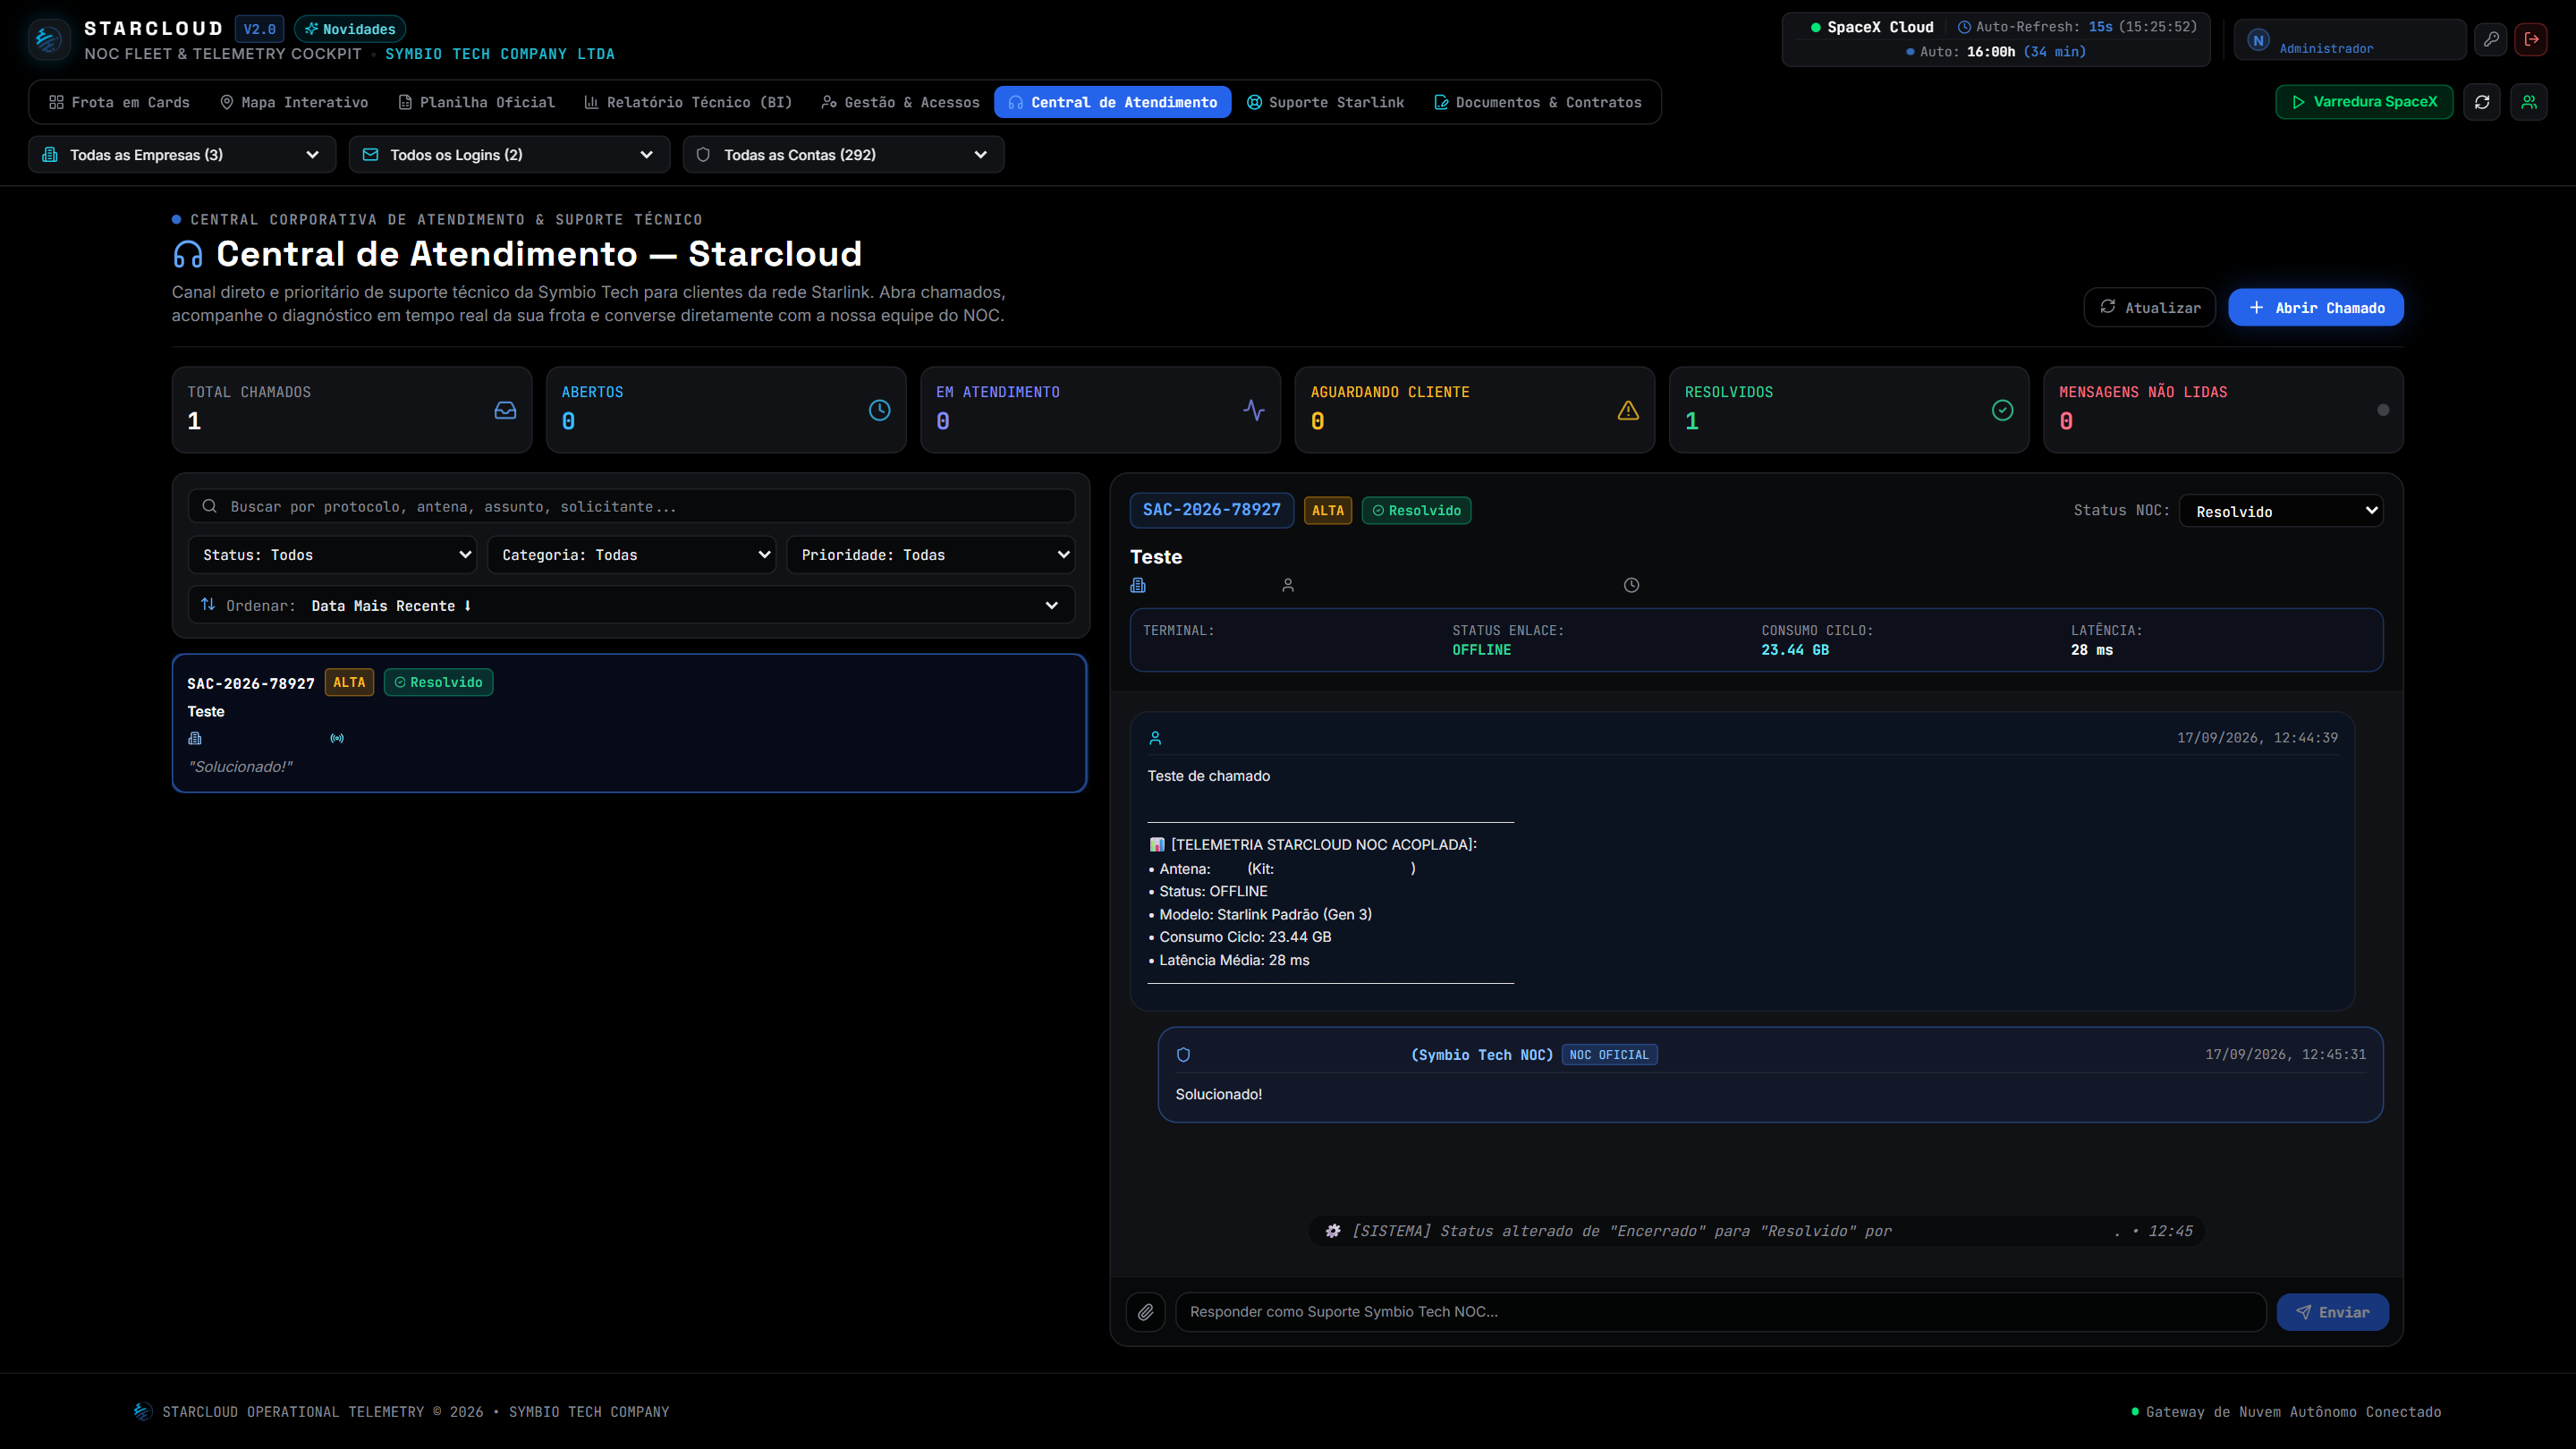The height and width of the screenshot is (1449, 2576).
Task: Open Ordenar Data Mais Recente dropdown
Action: point(631,605)
